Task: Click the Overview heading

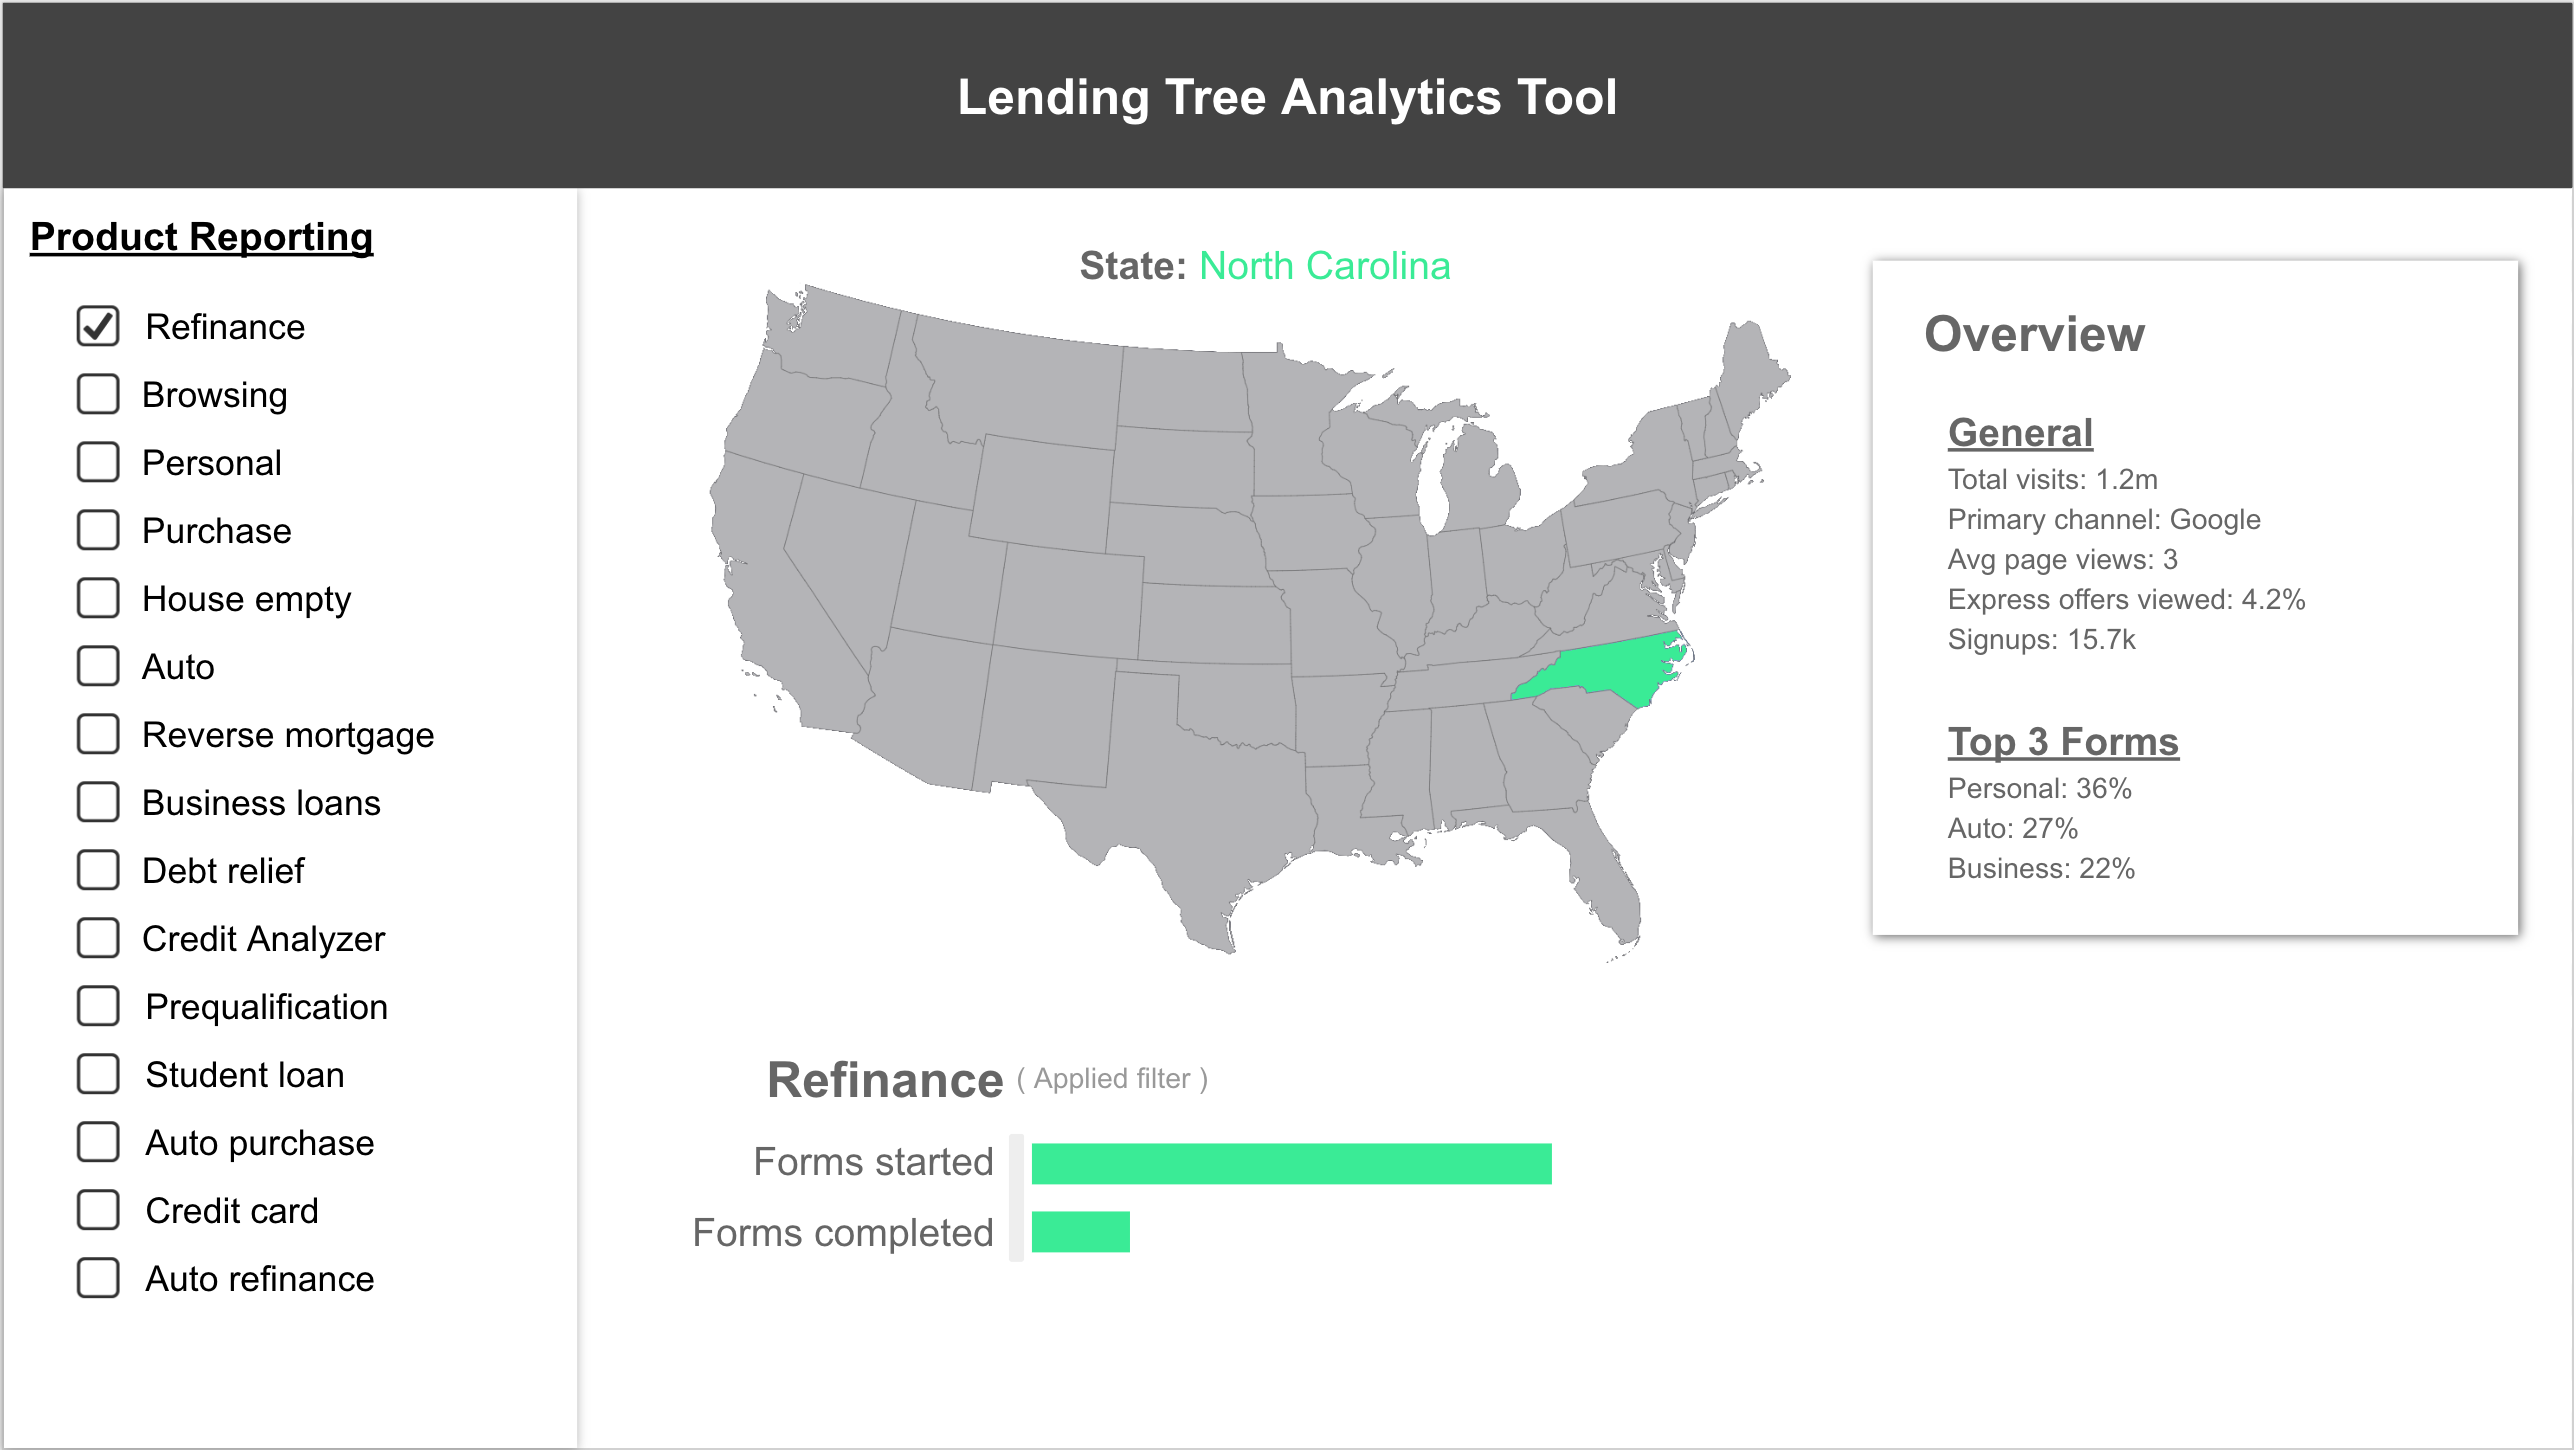Action: 2034,334
